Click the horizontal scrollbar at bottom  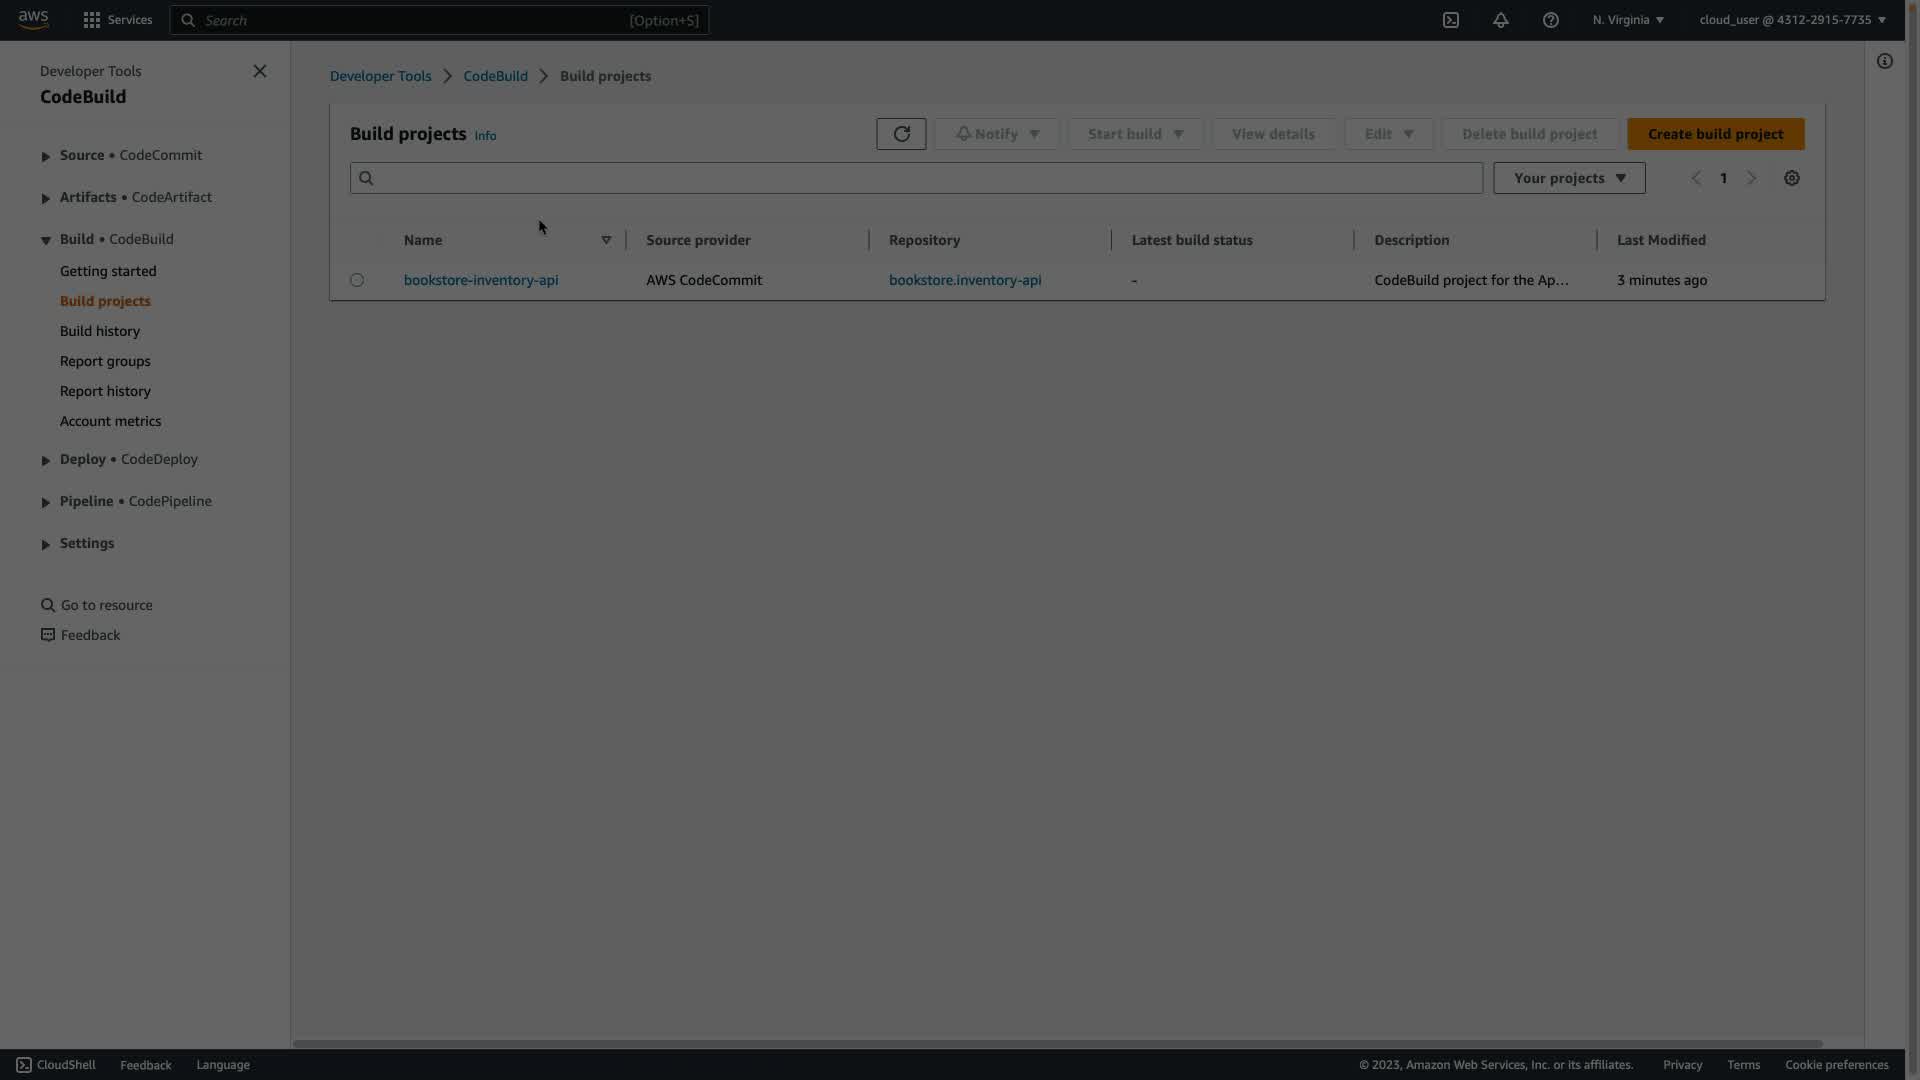pyautogui.click(x=1056, y=1043)
